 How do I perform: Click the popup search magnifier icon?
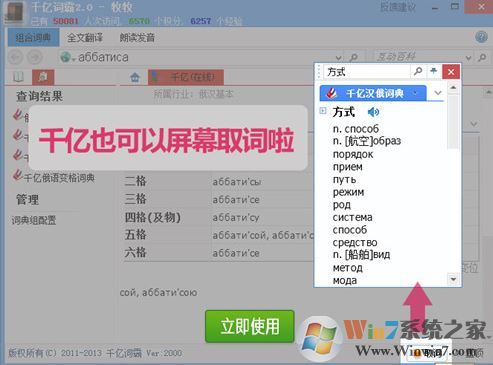pyautogui.click(x=418, y=71)
